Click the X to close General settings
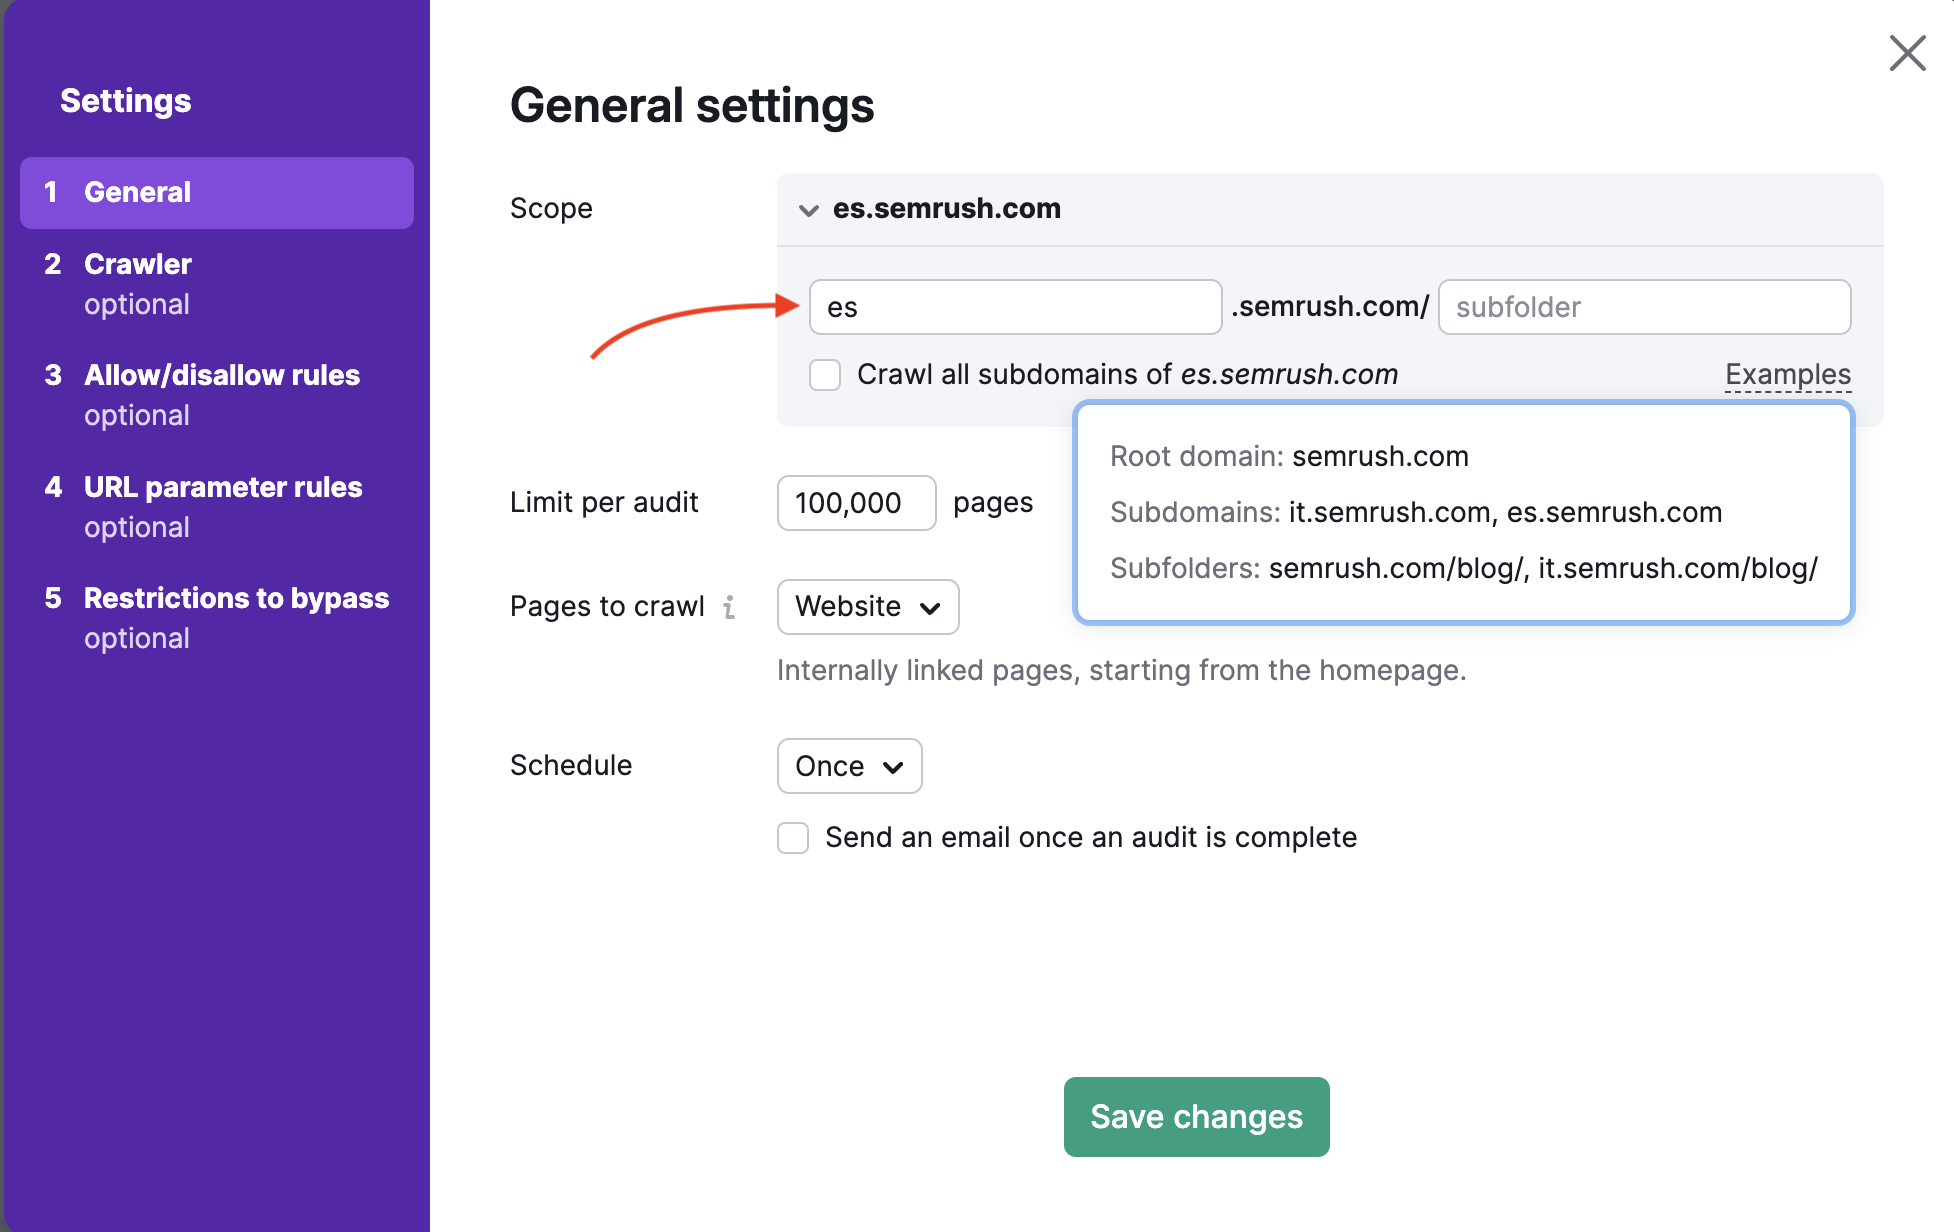The width and height of the screenshot is (1954, 1232). [1907, 53]
